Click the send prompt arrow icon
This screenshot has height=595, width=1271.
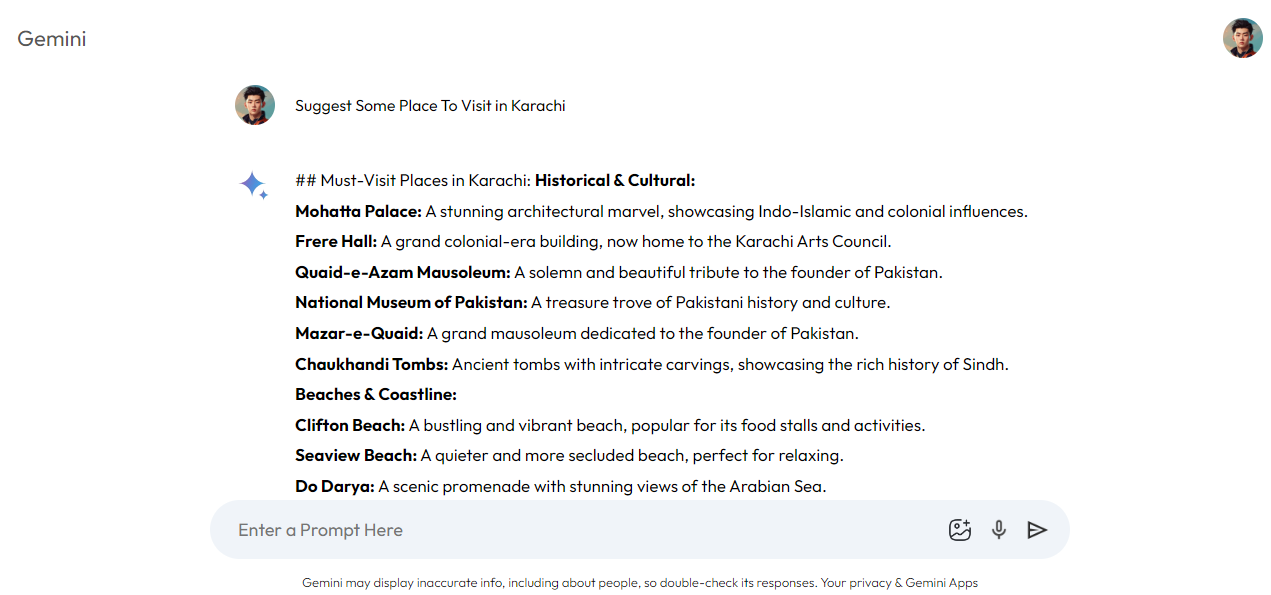[x=1037, y=530]
